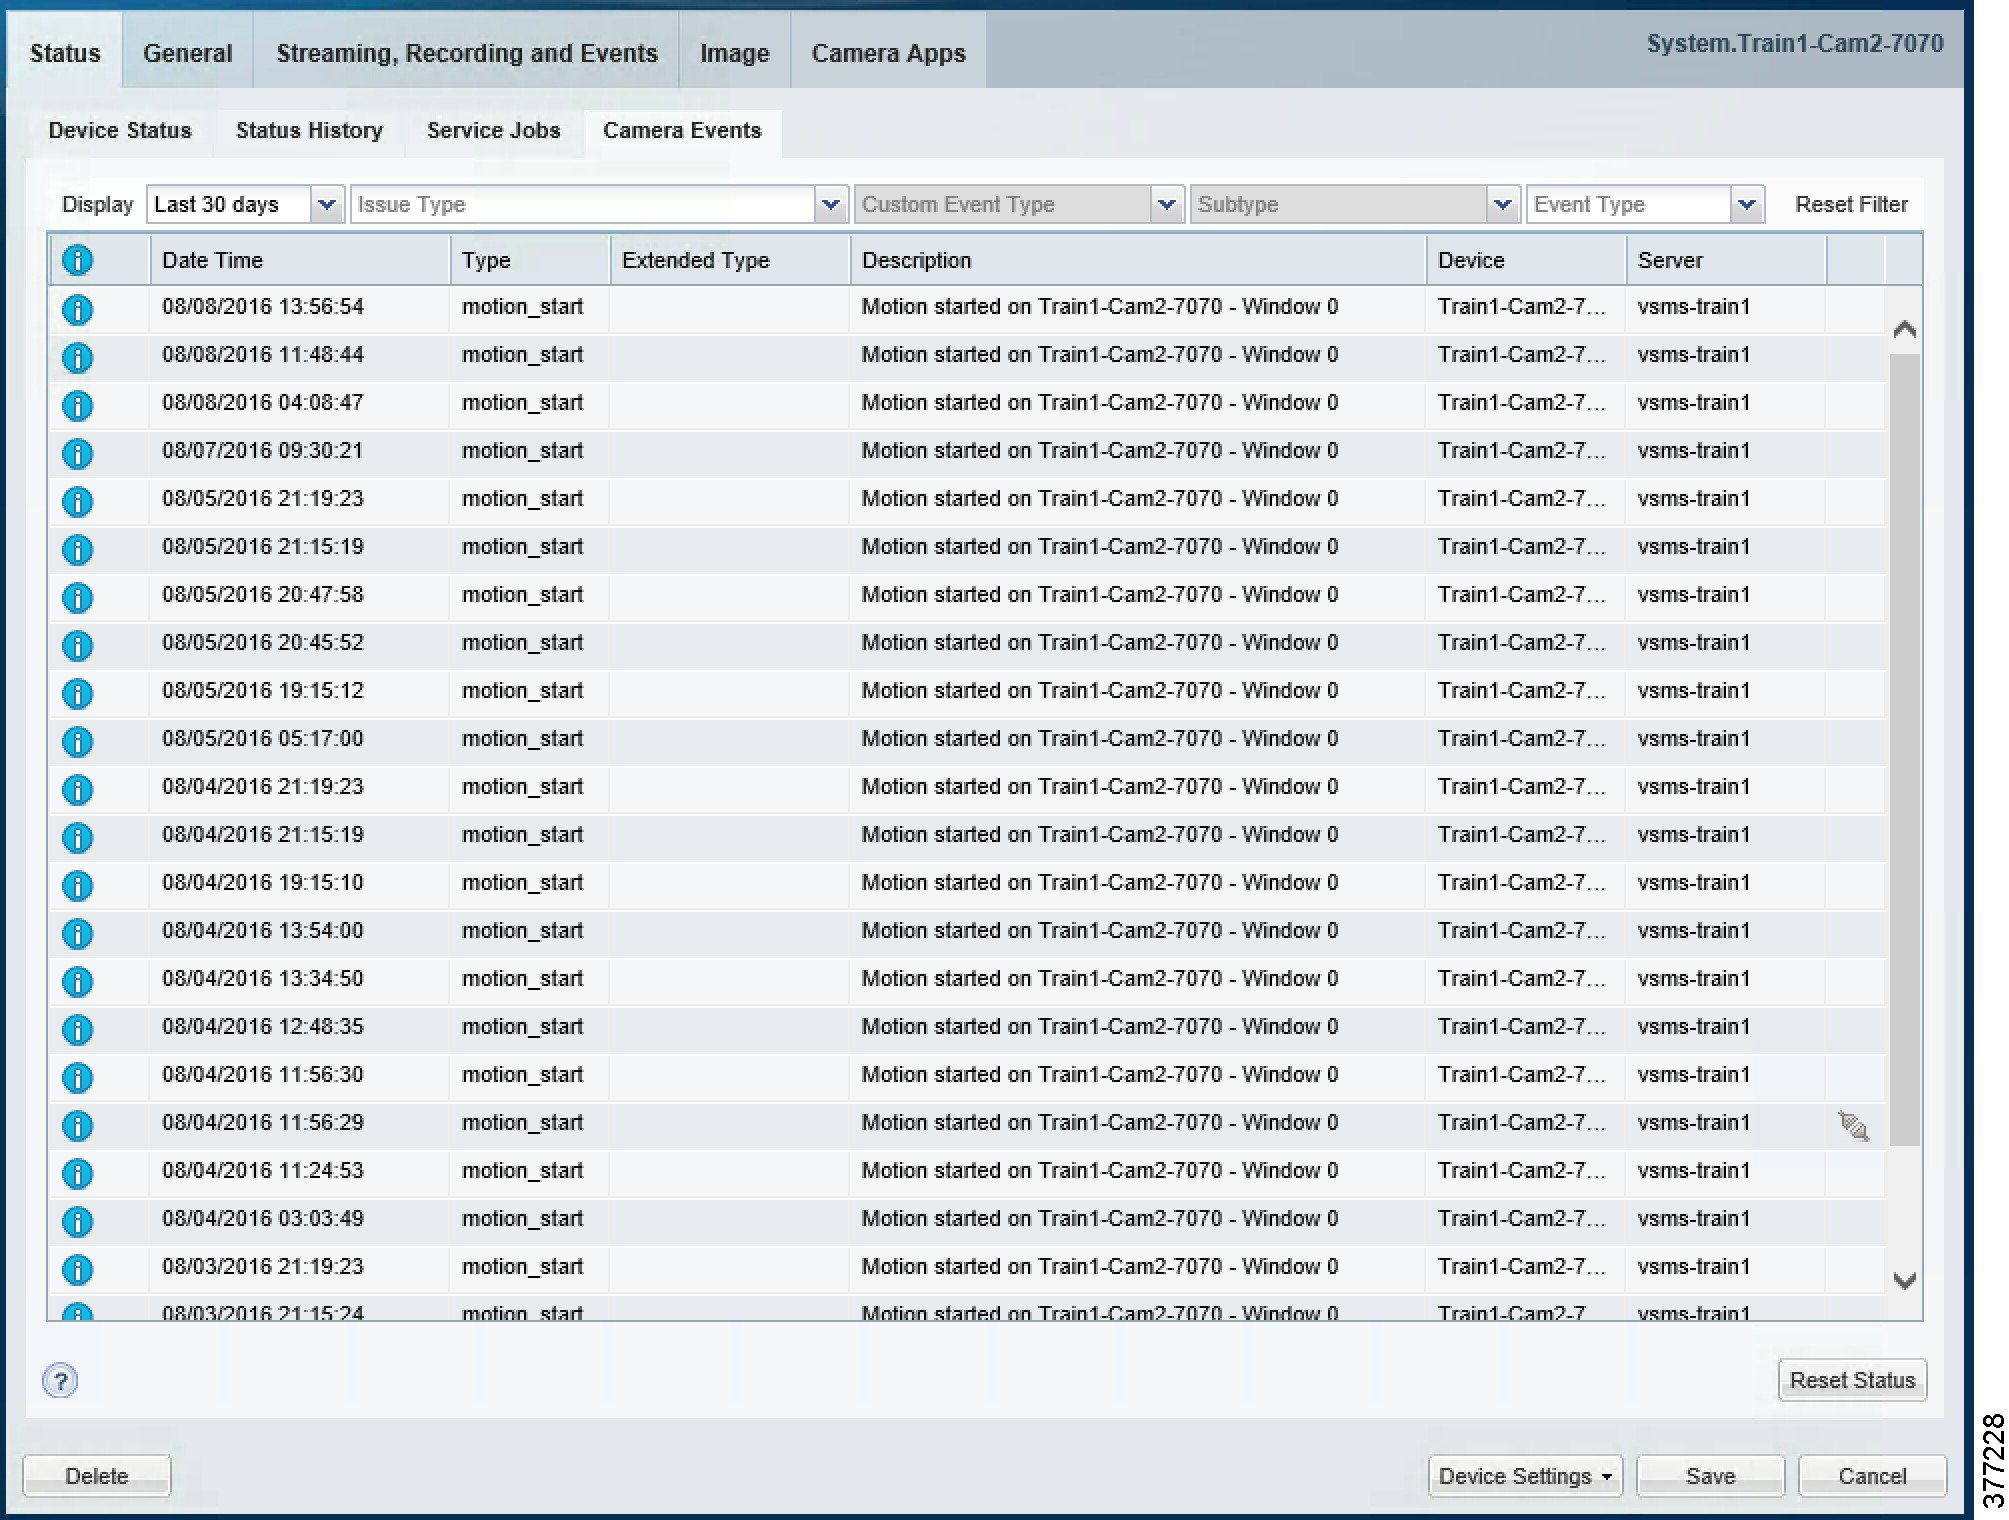This screenshot has width=2009, height=1520.
Task: Click the info icon for the 08/08/2016 13:56:54 event
Action: tap(77, 309)
